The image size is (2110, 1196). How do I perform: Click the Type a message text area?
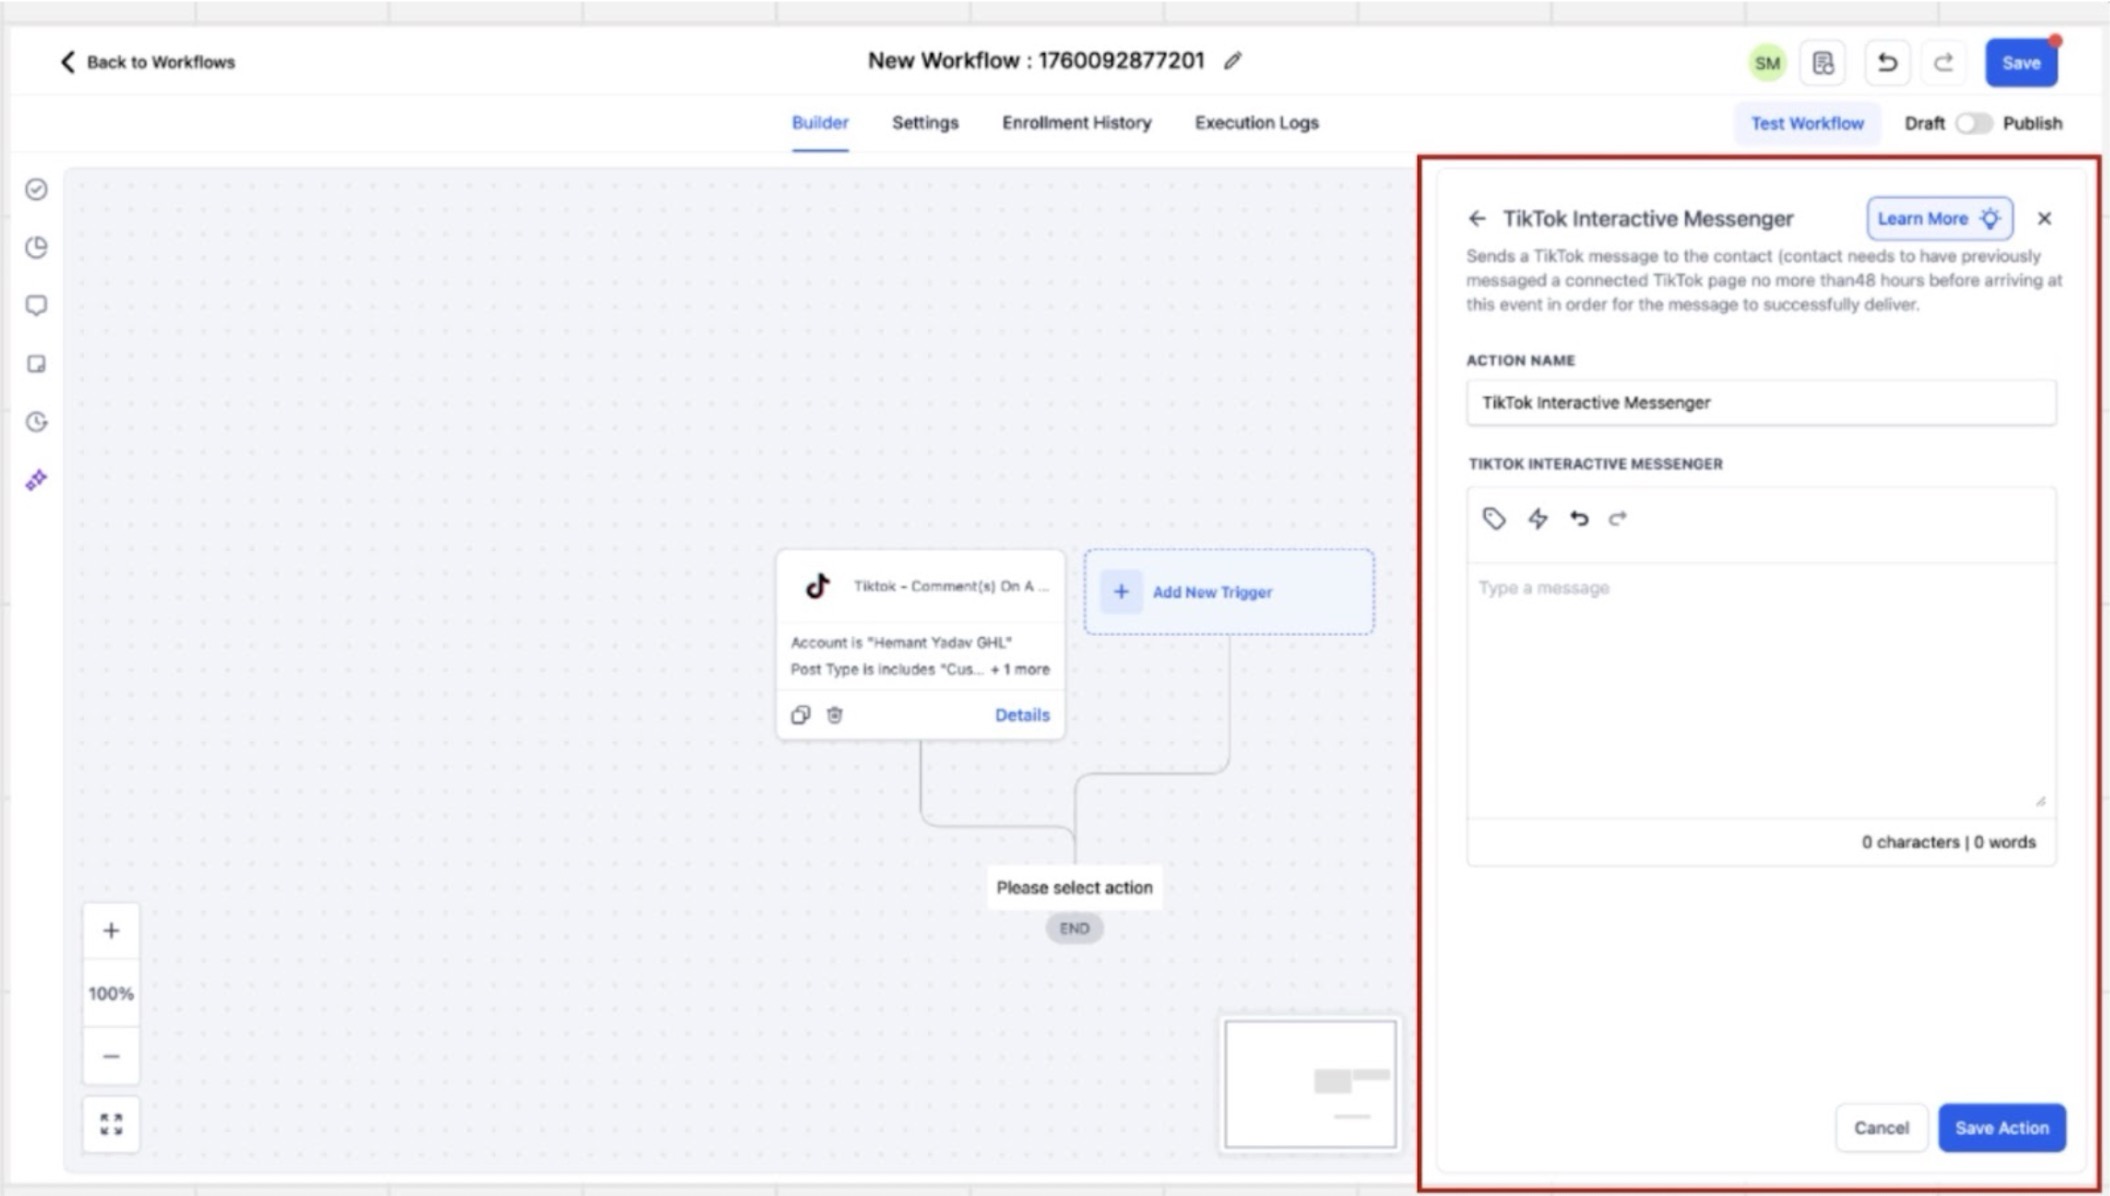point(1760,690)
